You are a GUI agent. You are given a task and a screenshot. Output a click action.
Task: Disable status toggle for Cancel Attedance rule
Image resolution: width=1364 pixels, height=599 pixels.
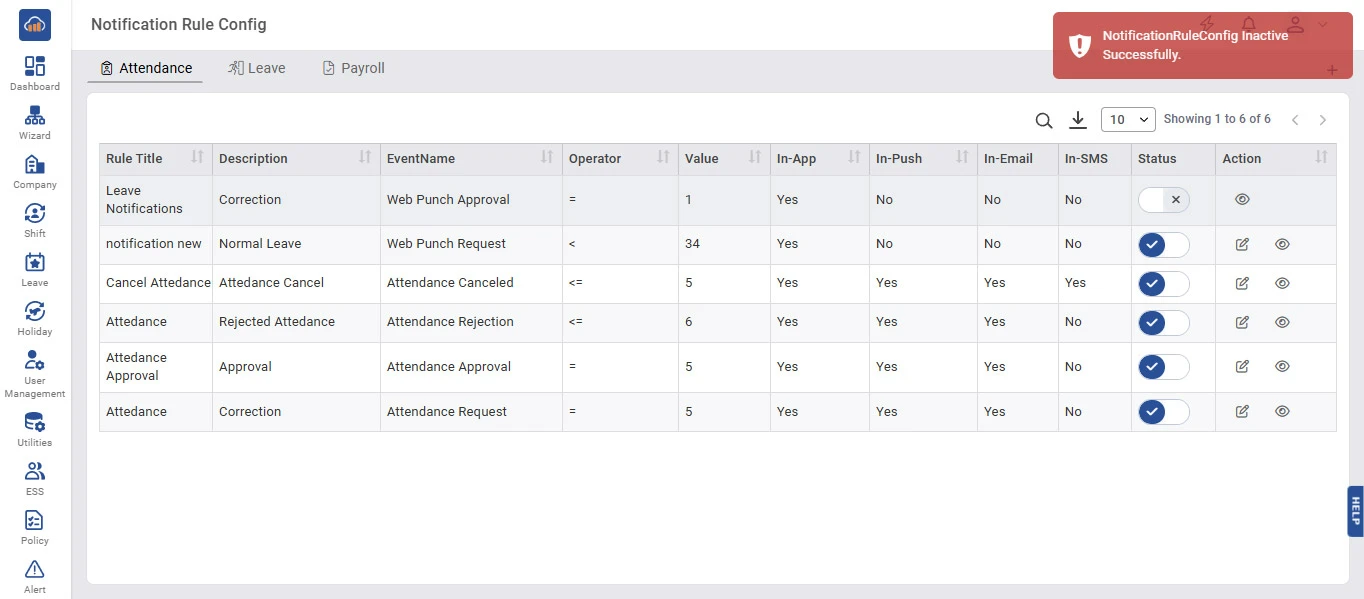point(1163,283)
